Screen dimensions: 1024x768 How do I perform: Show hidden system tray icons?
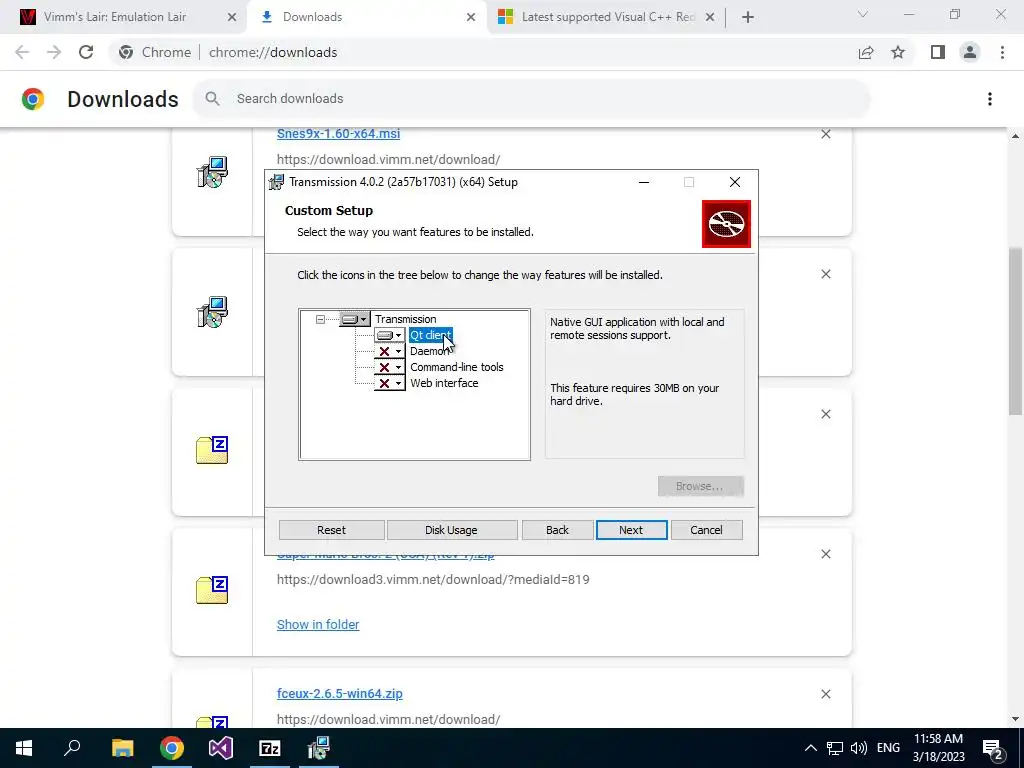point(810,748)
